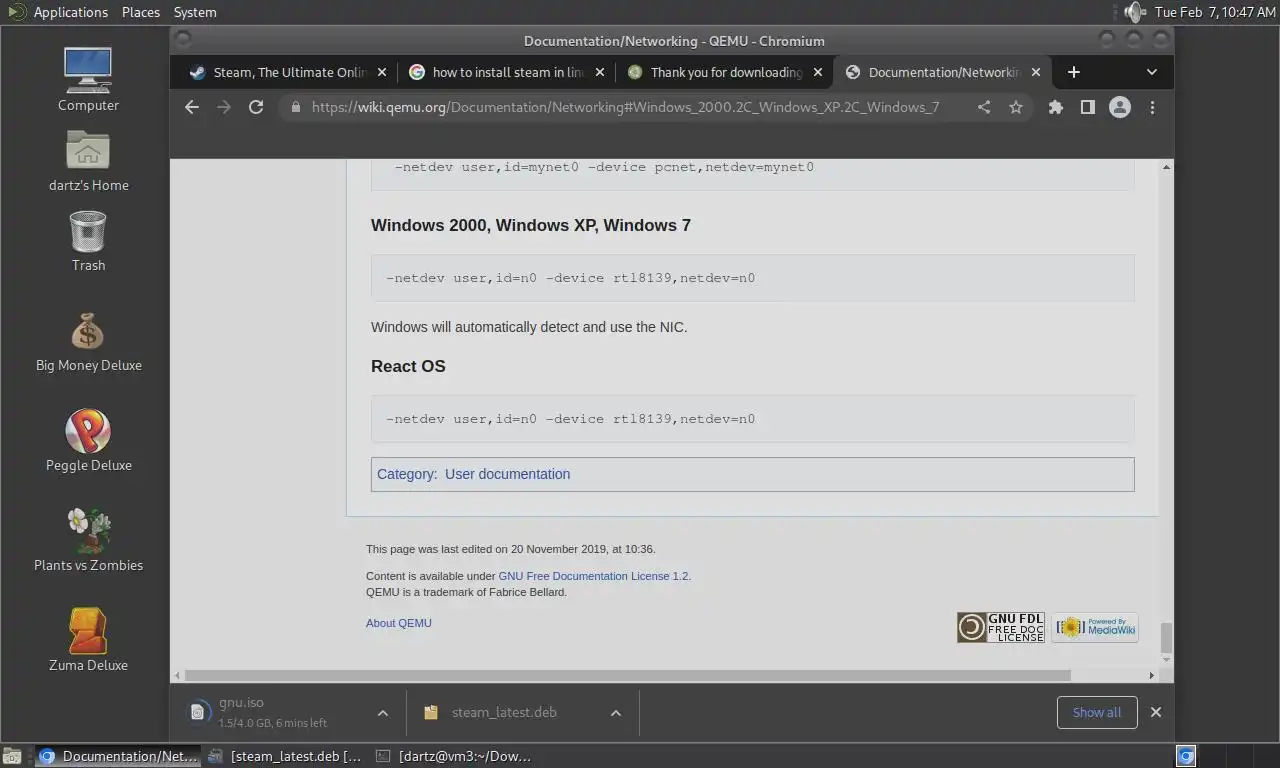Open the User documentation category link
The width and height of the screenshot is (1280, 768).
[507, 474]
